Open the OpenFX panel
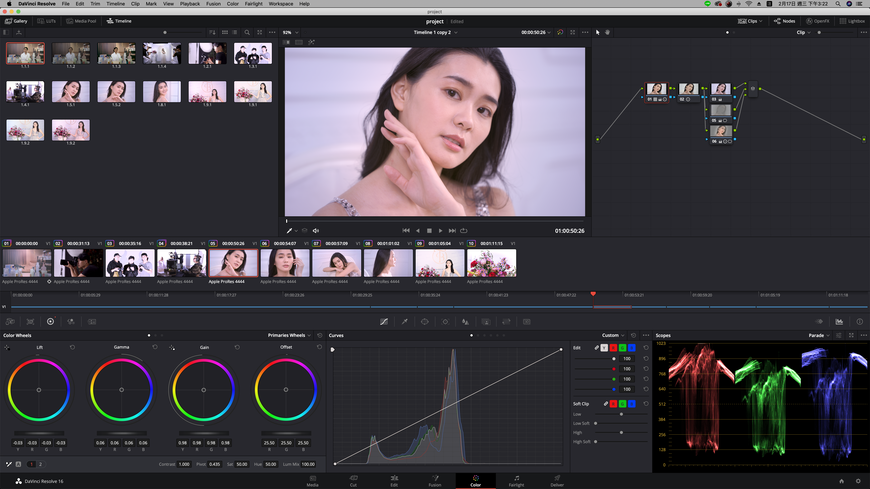 [815, 20]
